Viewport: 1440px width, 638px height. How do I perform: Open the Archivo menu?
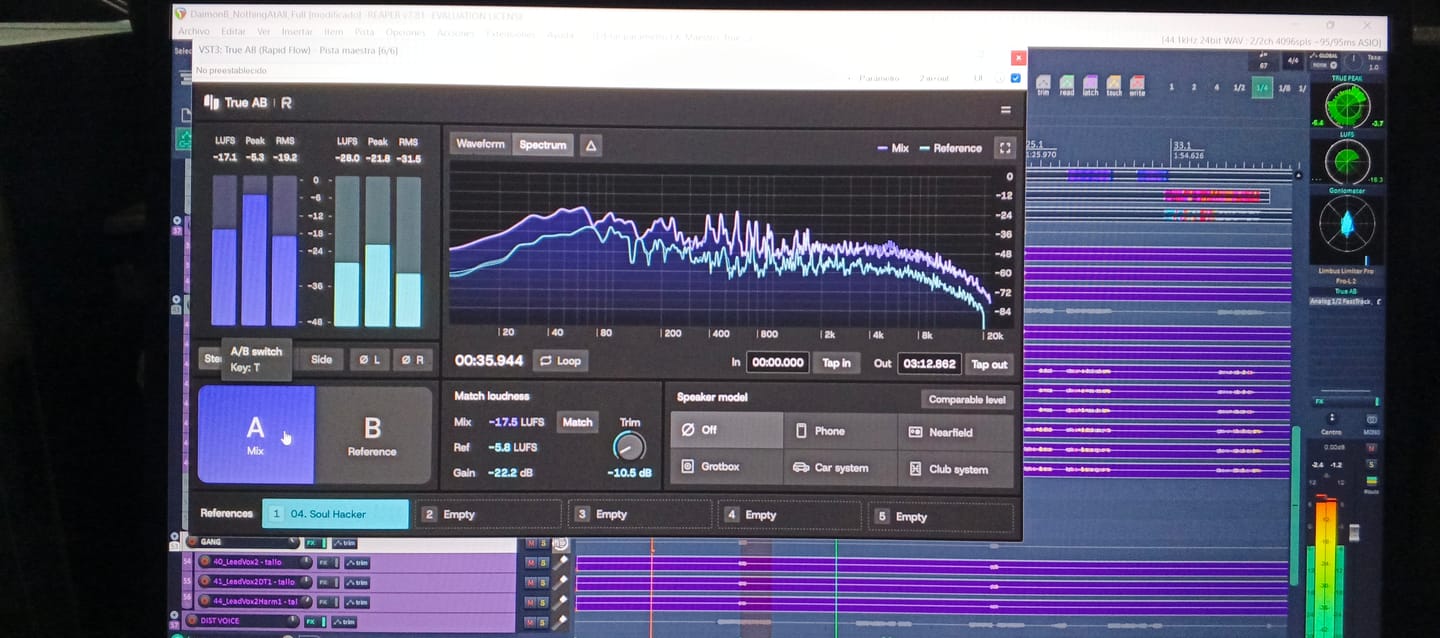point(194,32)
